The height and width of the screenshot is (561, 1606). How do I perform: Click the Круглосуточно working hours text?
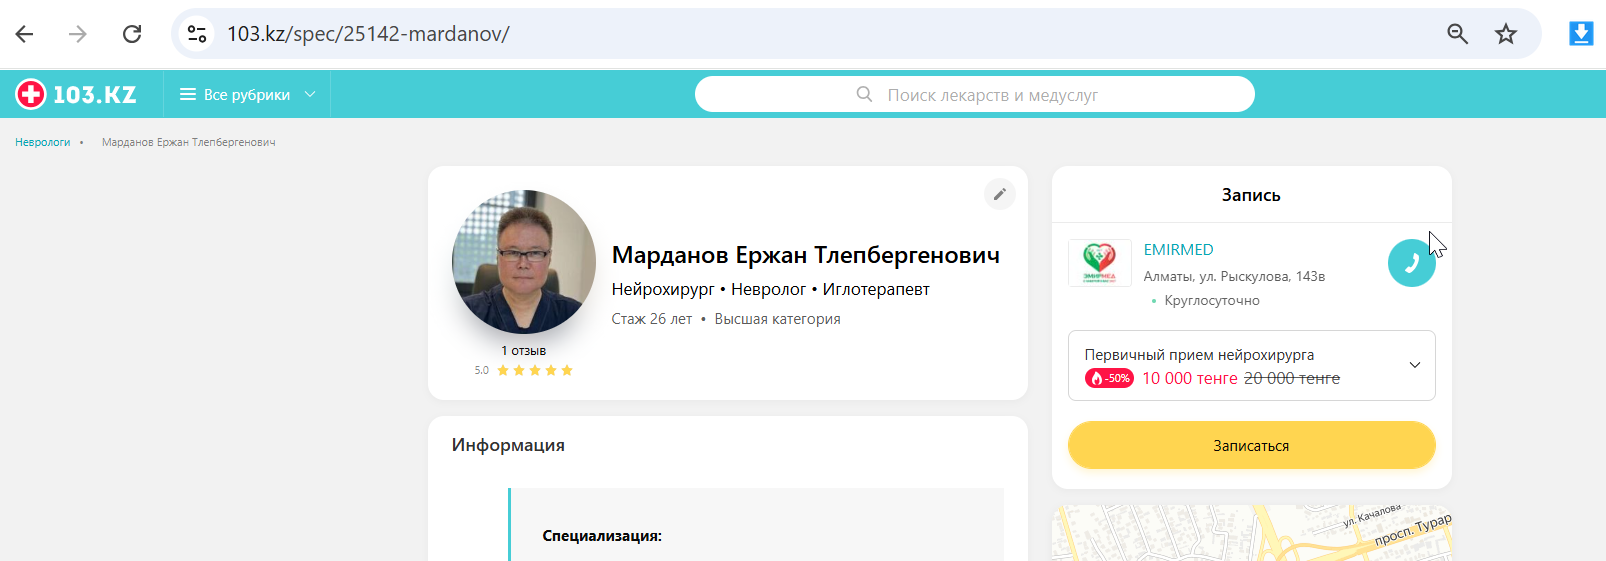point(1212,300)
